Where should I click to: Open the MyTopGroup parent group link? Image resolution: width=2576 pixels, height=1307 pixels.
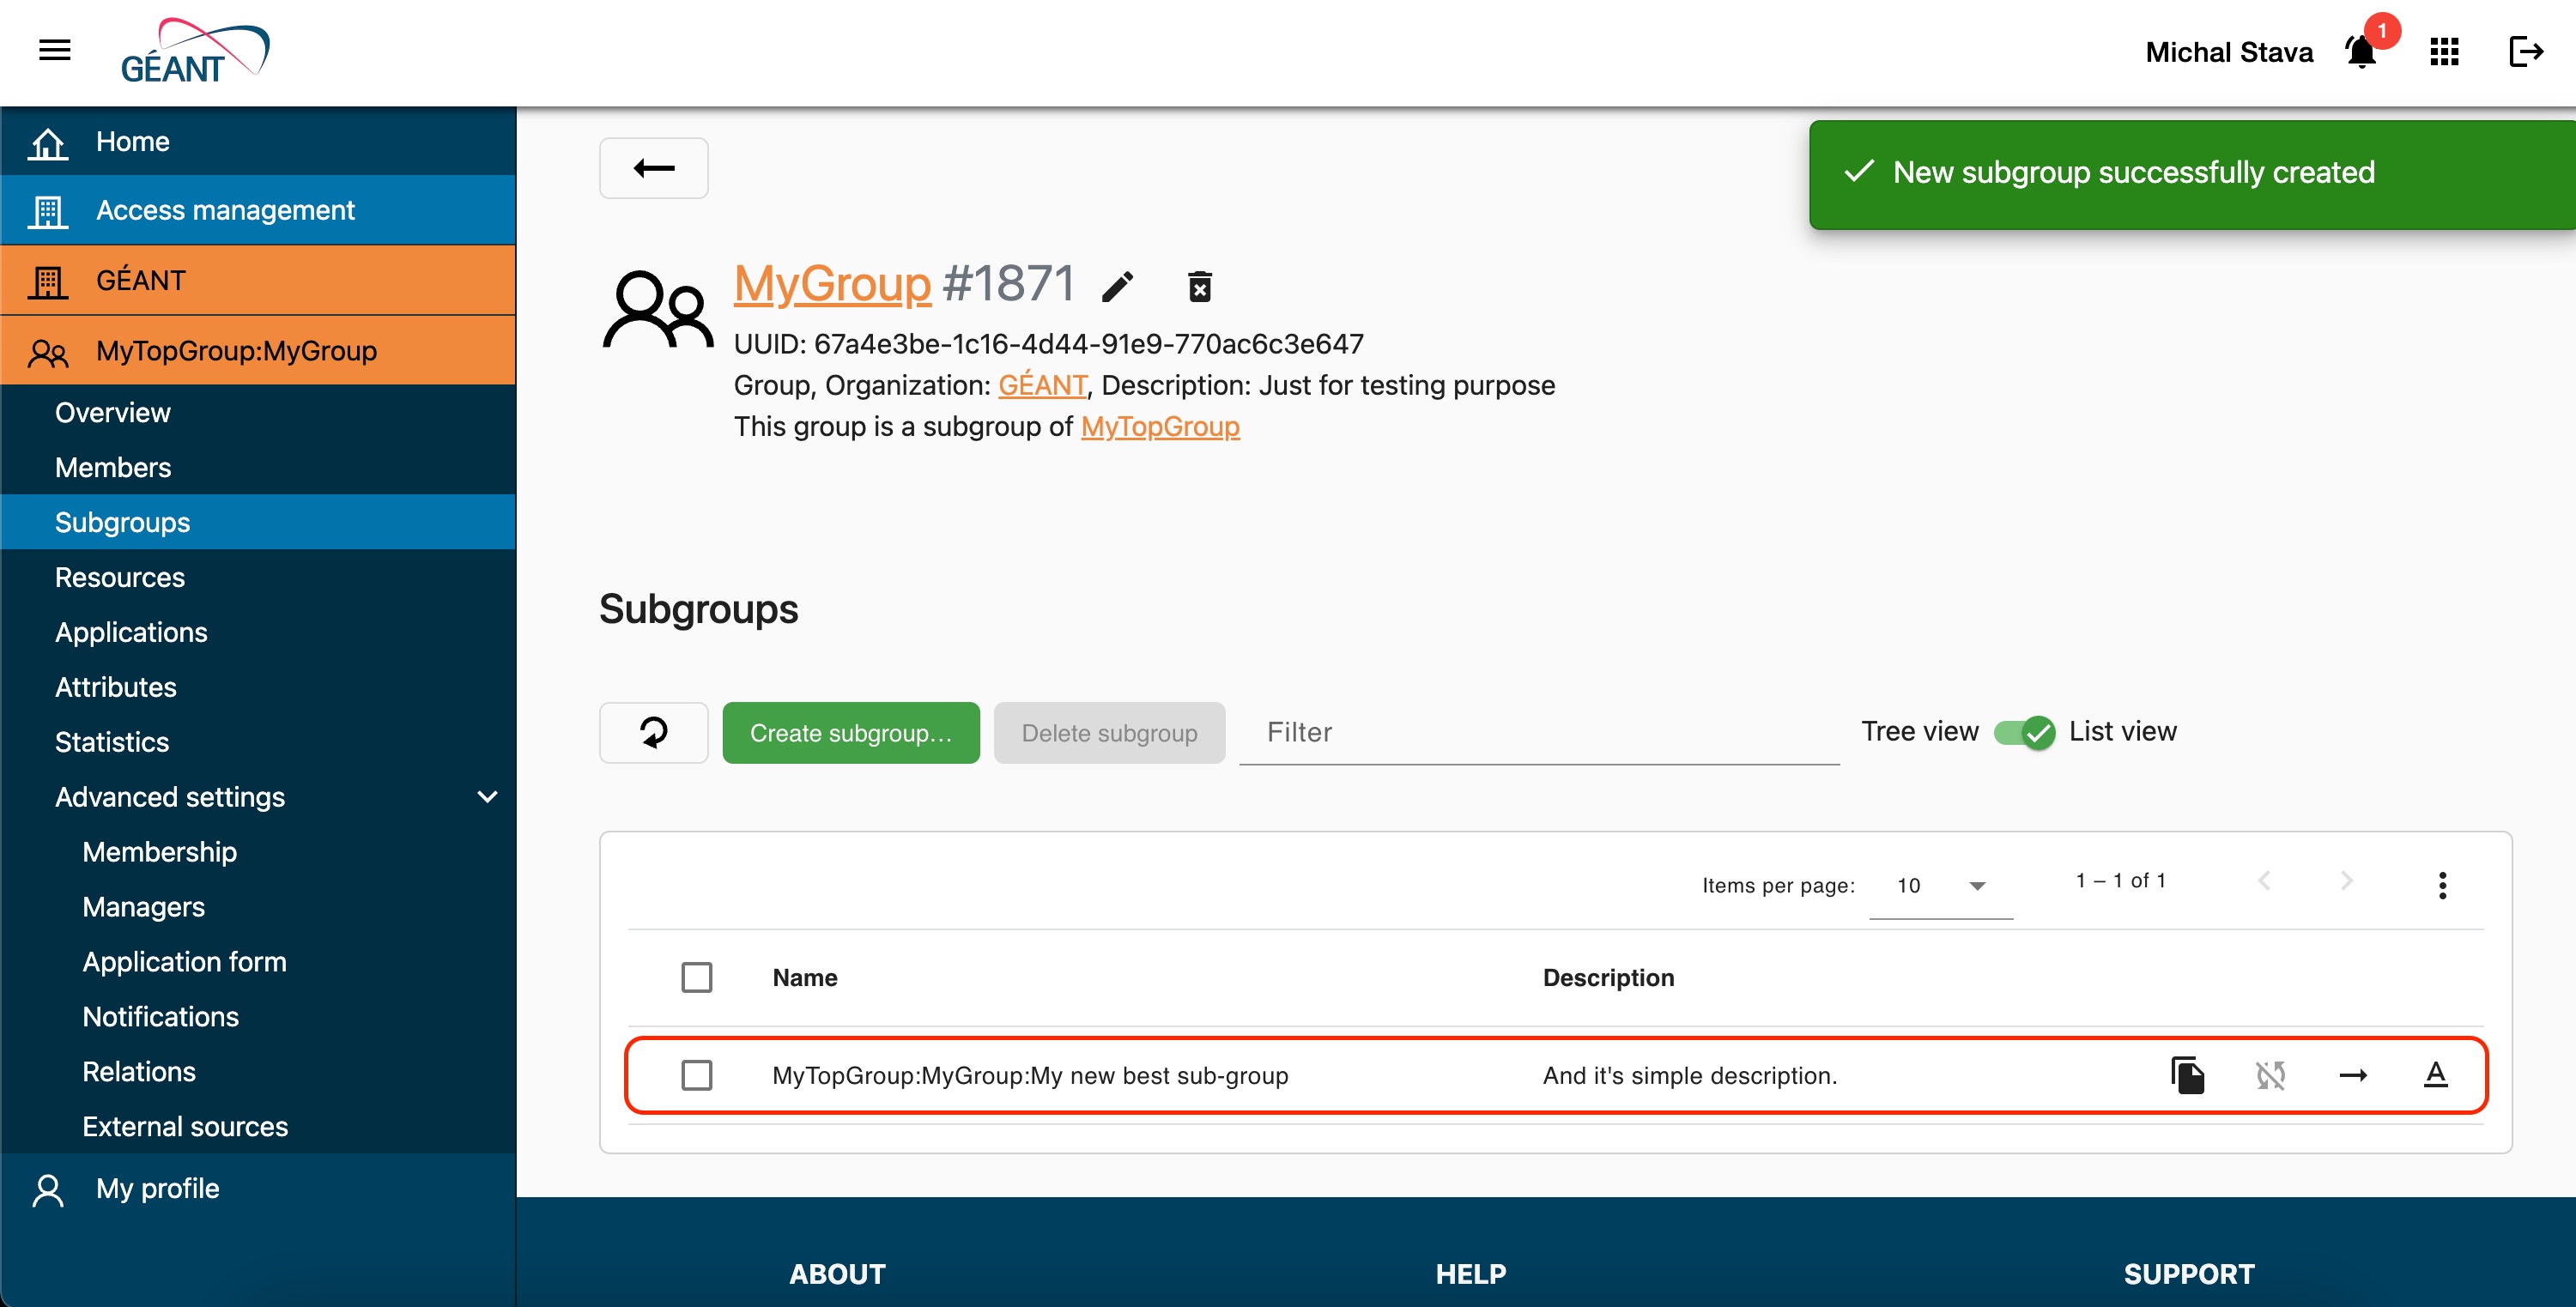tap(1160, 427)
